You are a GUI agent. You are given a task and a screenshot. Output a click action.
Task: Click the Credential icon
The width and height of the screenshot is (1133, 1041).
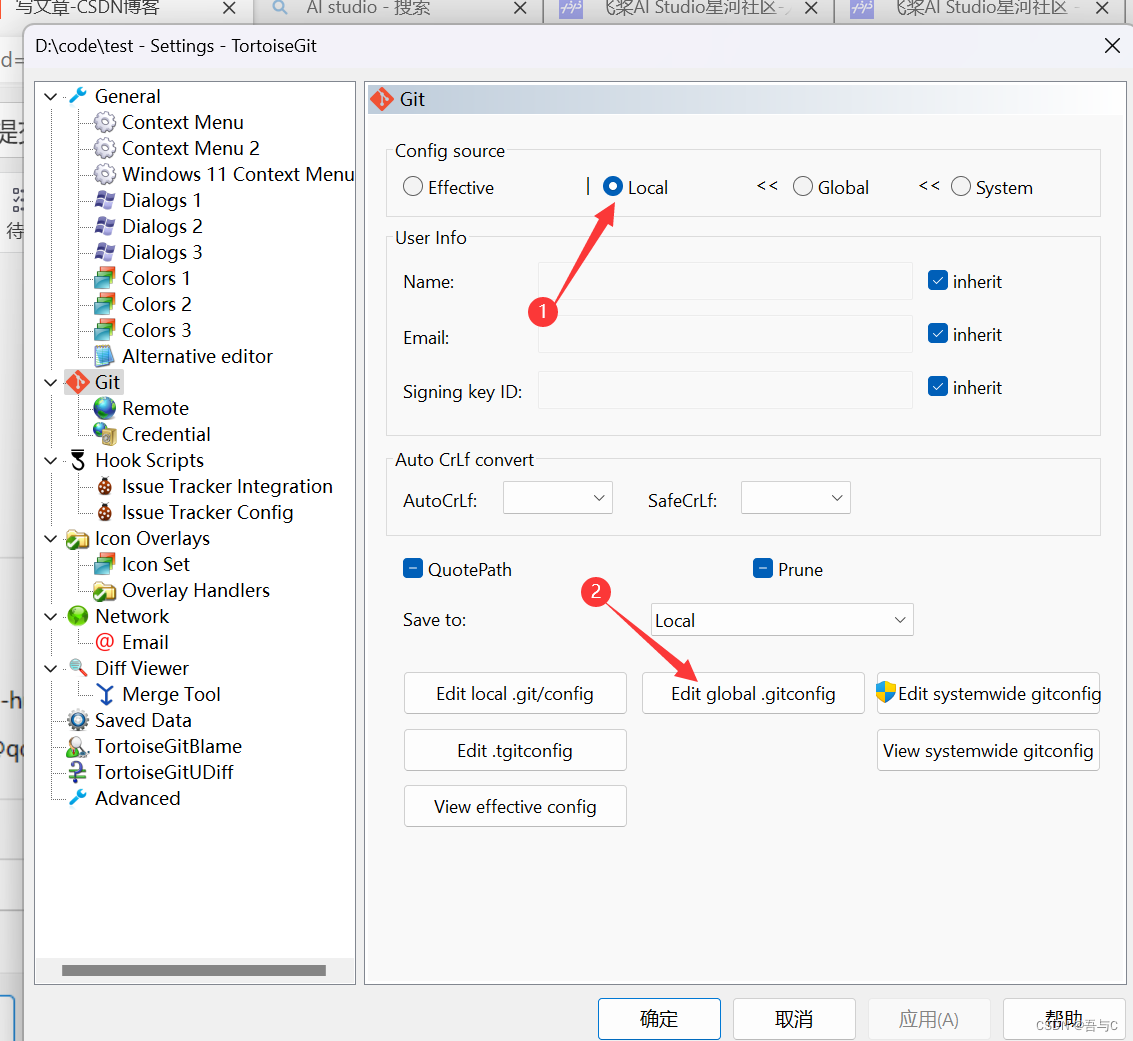[105, 434]
